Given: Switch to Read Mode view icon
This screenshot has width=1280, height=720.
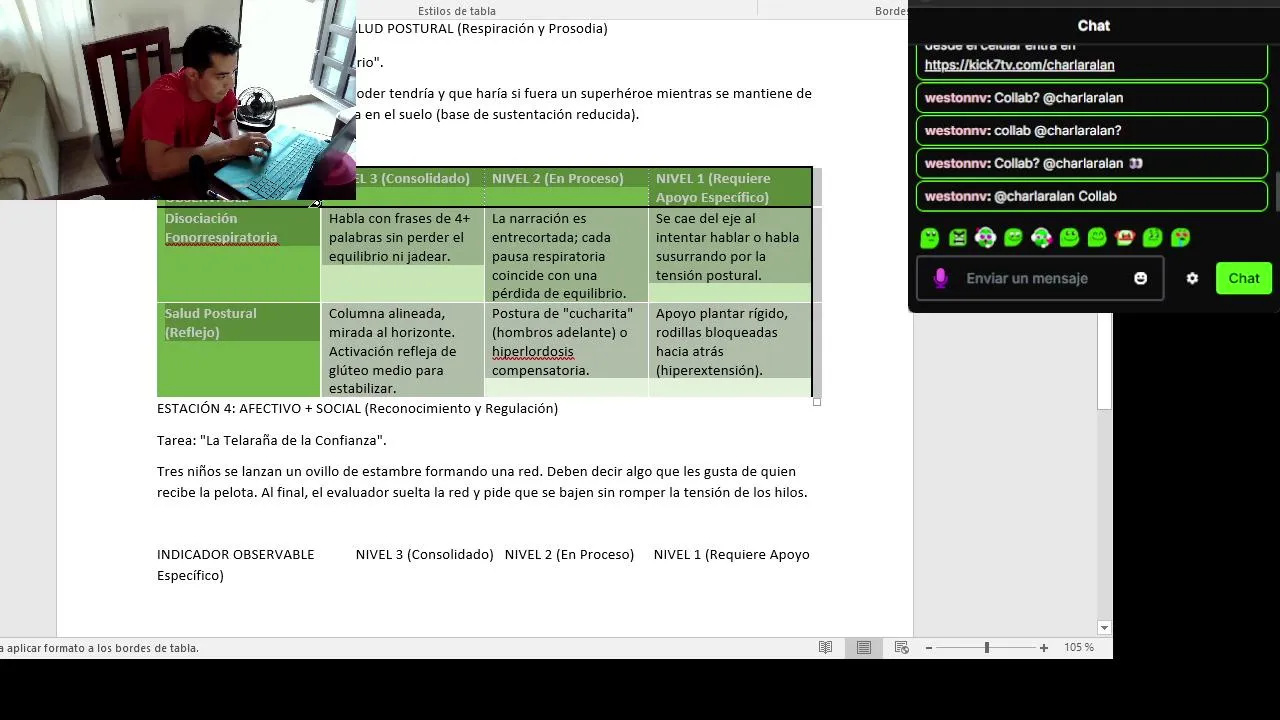Looking at the screenshot, I should tap(825, 648).
